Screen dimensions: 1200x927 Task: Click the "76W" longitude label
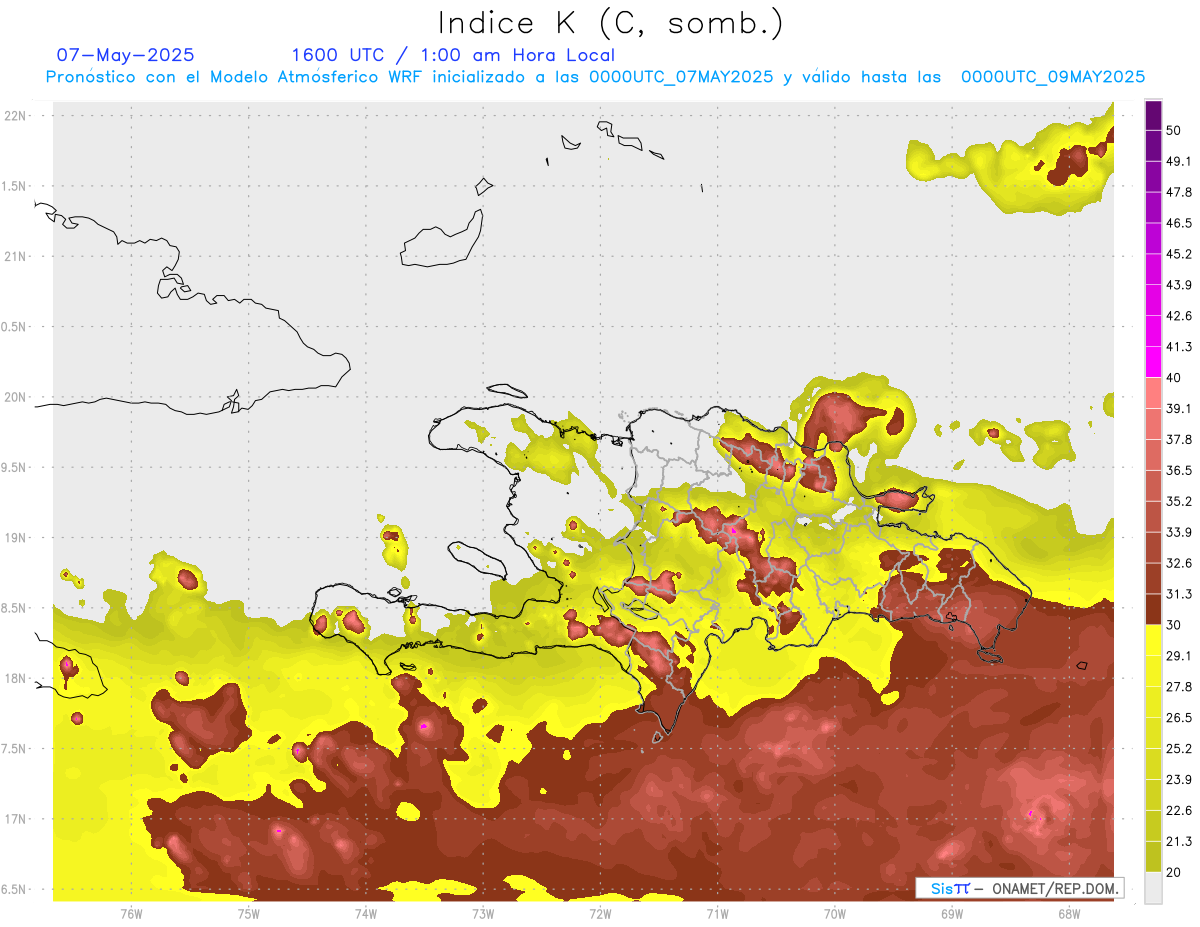pos(131,913)
